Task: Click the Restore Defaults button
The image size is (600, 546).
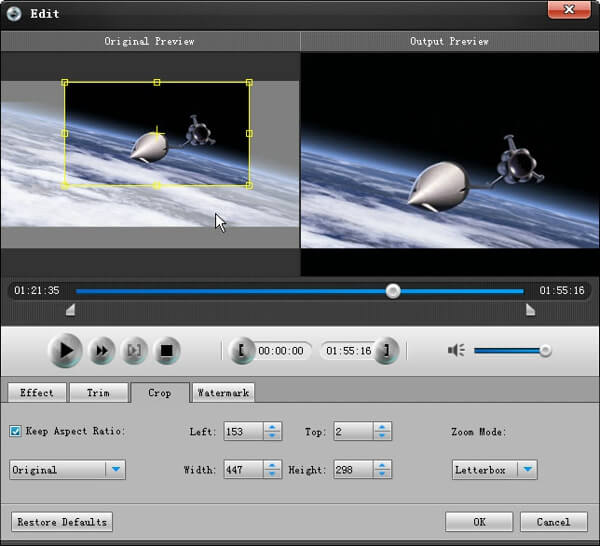Action: 61,521
